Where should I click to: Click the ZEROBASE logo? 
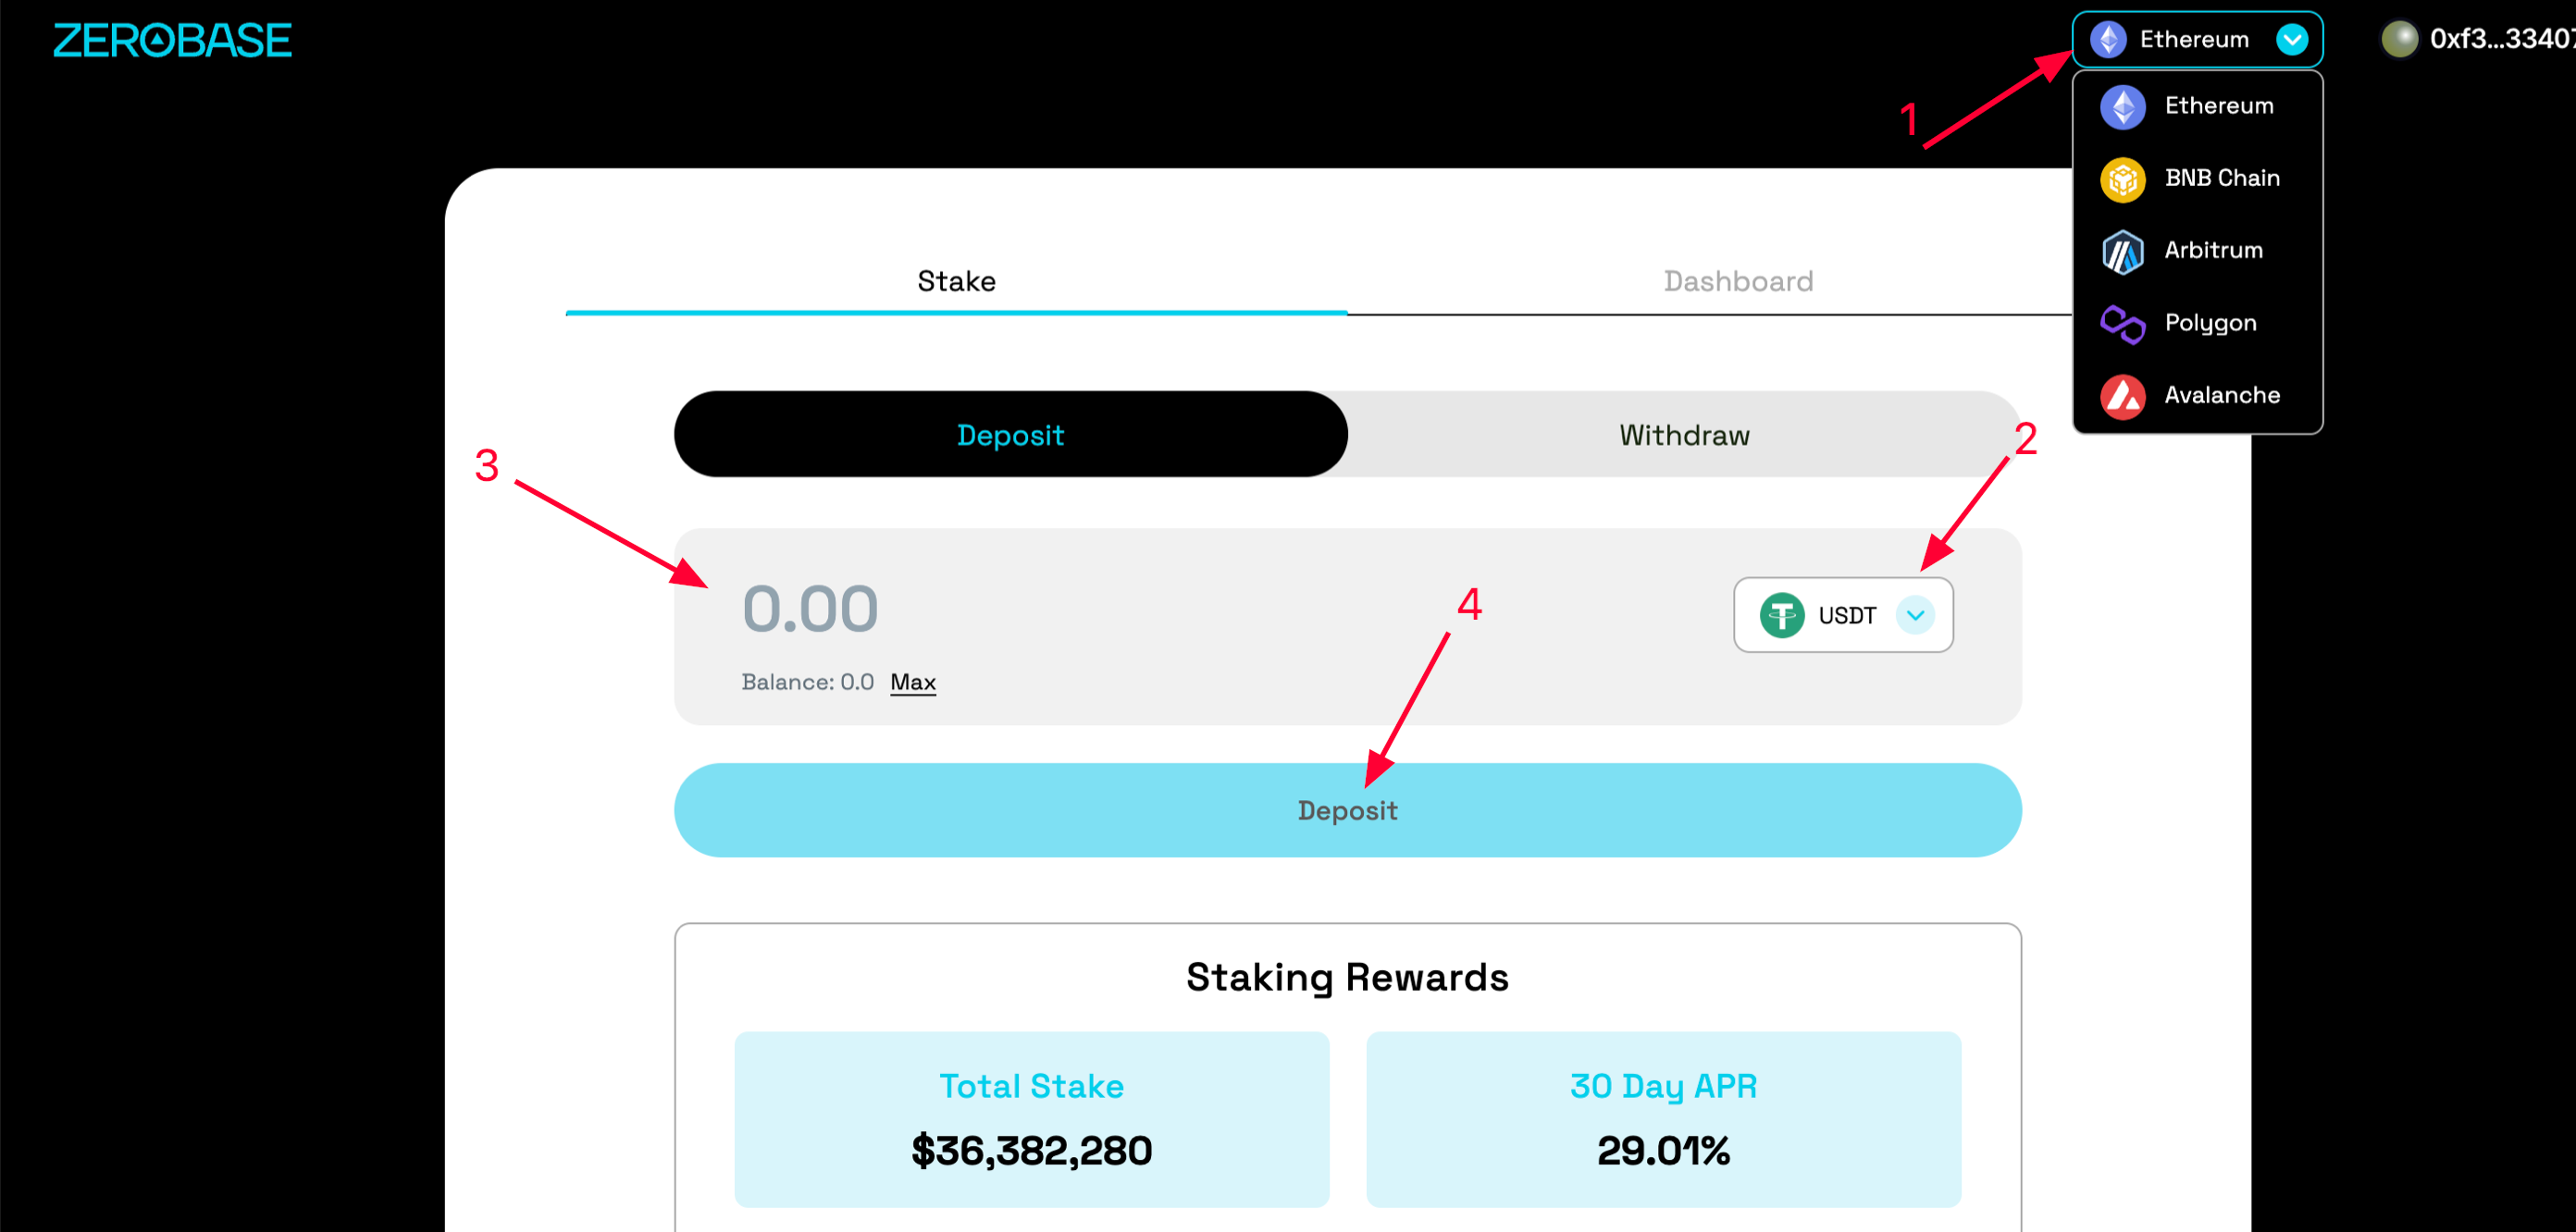pos(172,40)
